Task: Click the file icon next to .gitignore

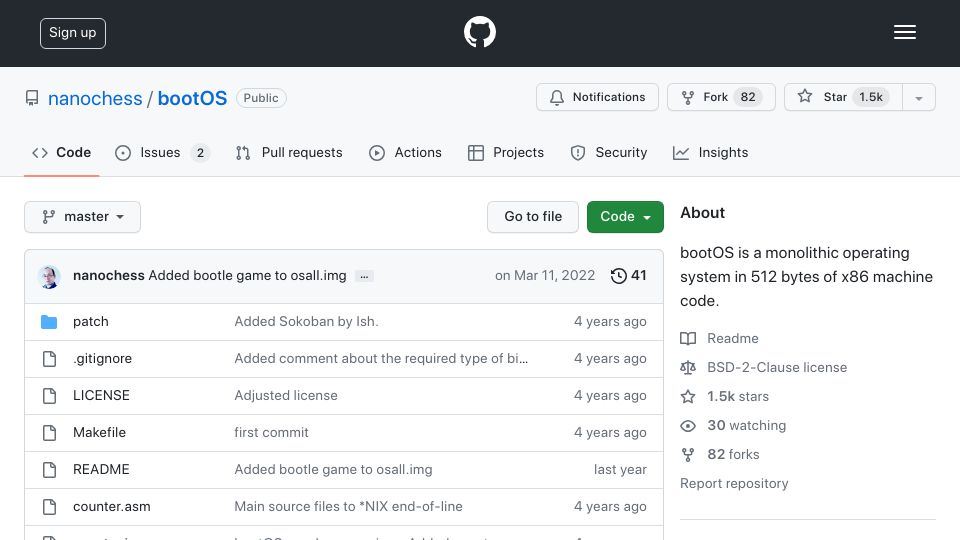Action: [x=50, y=359]
